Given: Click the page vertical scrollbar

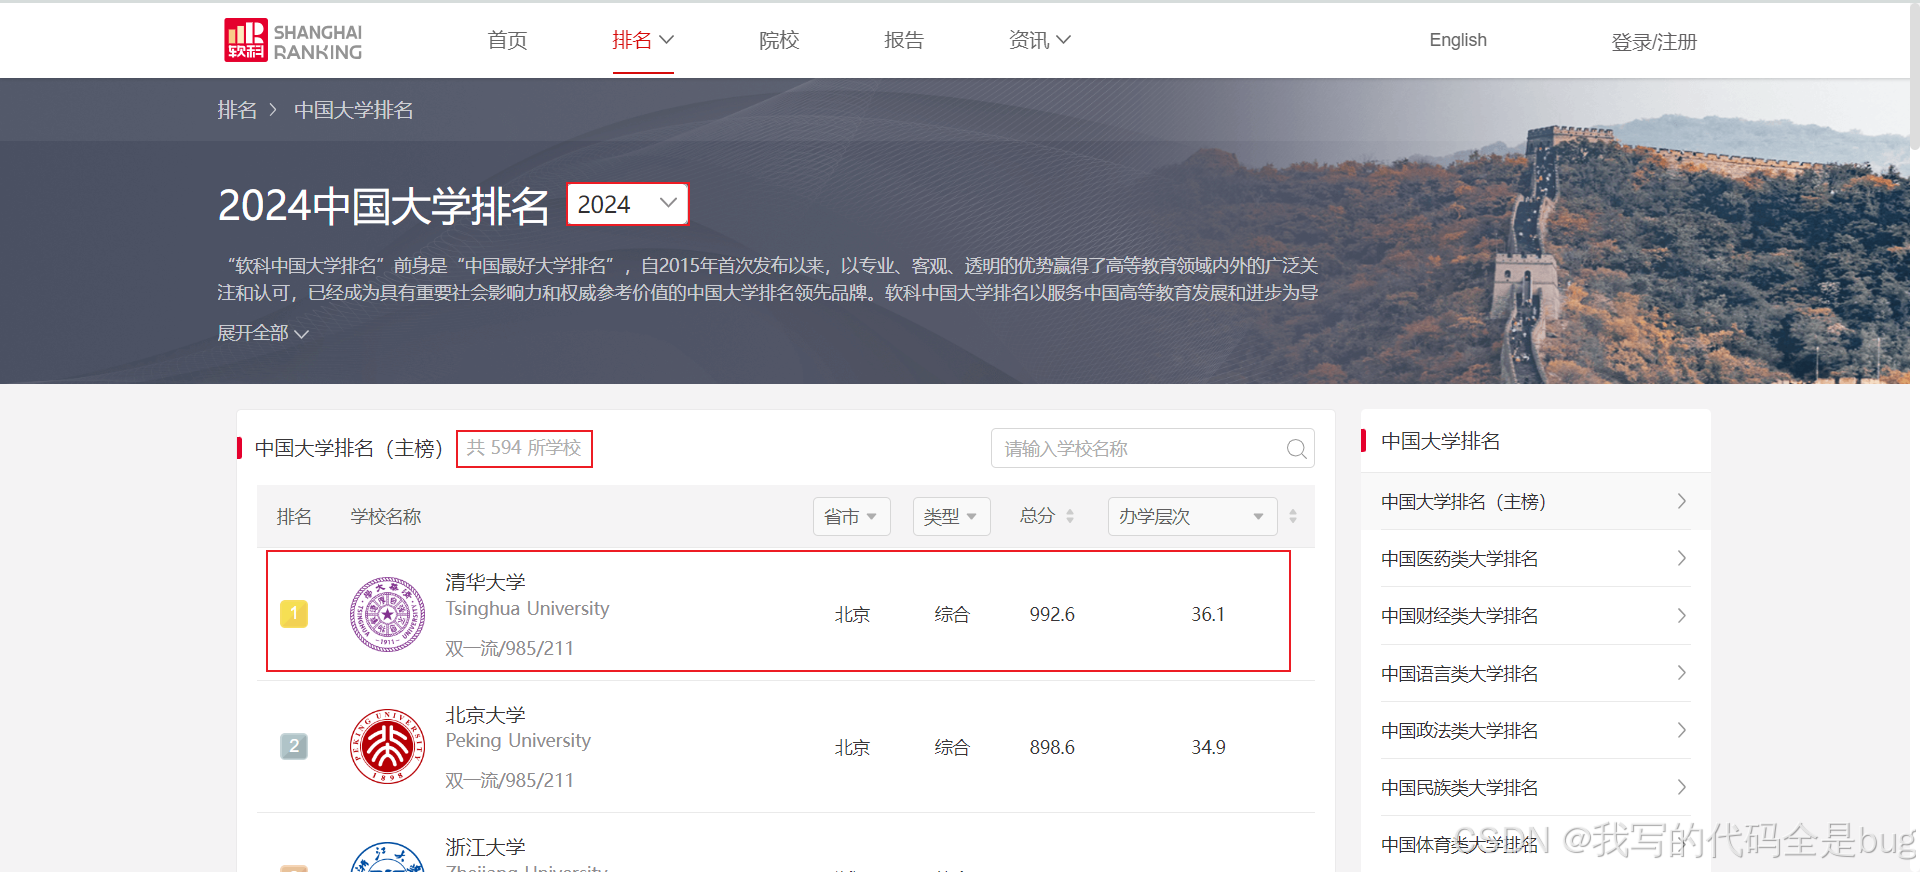Looking at the screenshot, I should 1914,76.
